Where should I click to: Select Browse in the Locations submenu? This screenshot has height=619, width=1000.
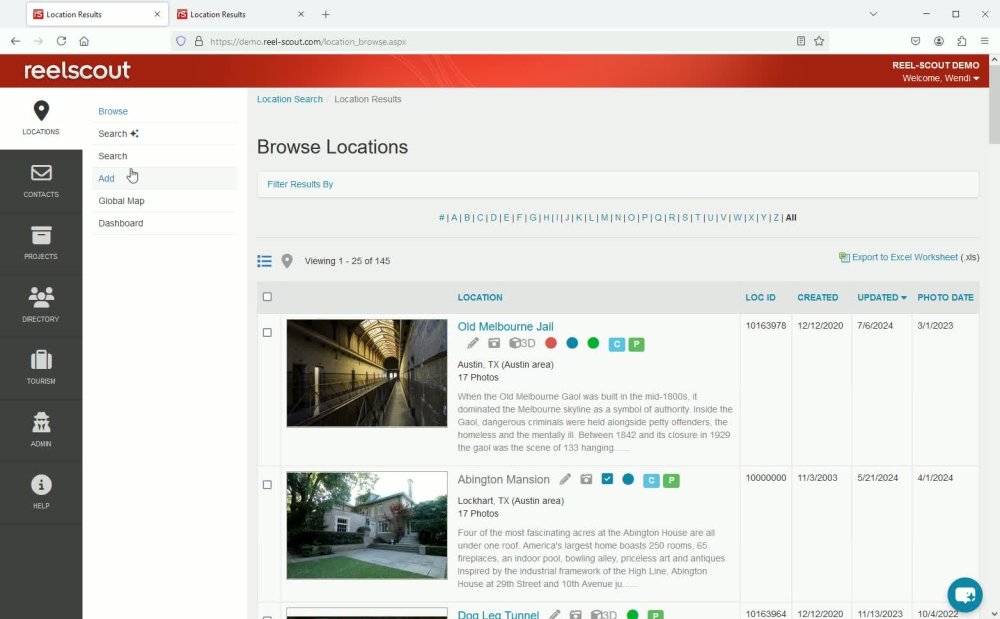point(113,111)
